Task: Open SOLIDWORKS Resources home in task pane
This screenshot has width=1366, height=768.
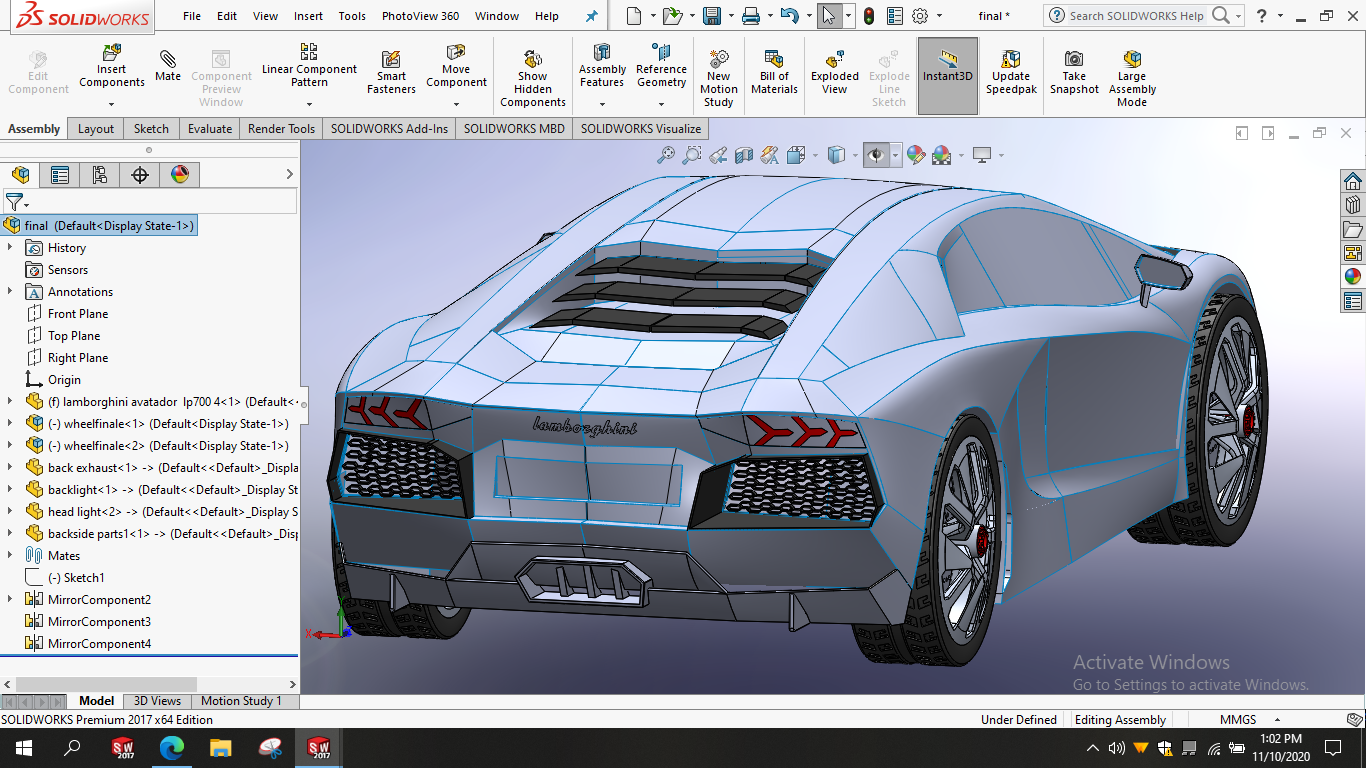Action: pyautogui.click(x=1352, y=181)
